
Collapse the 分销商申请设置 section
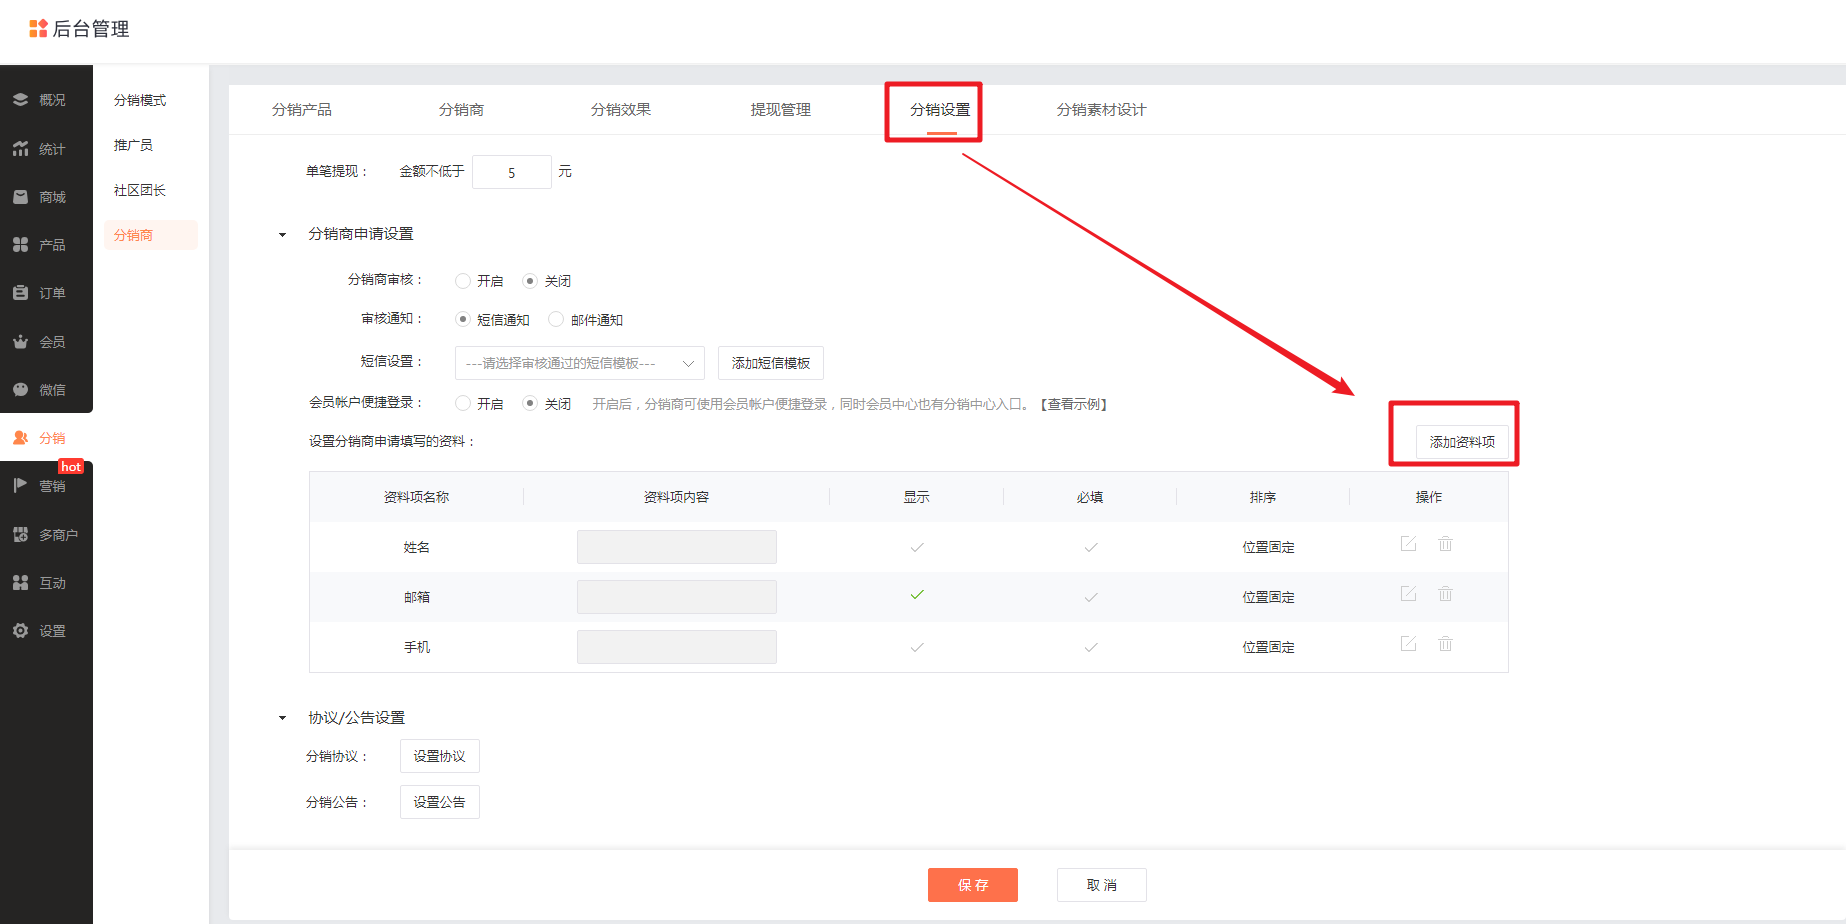click(282, 235)
